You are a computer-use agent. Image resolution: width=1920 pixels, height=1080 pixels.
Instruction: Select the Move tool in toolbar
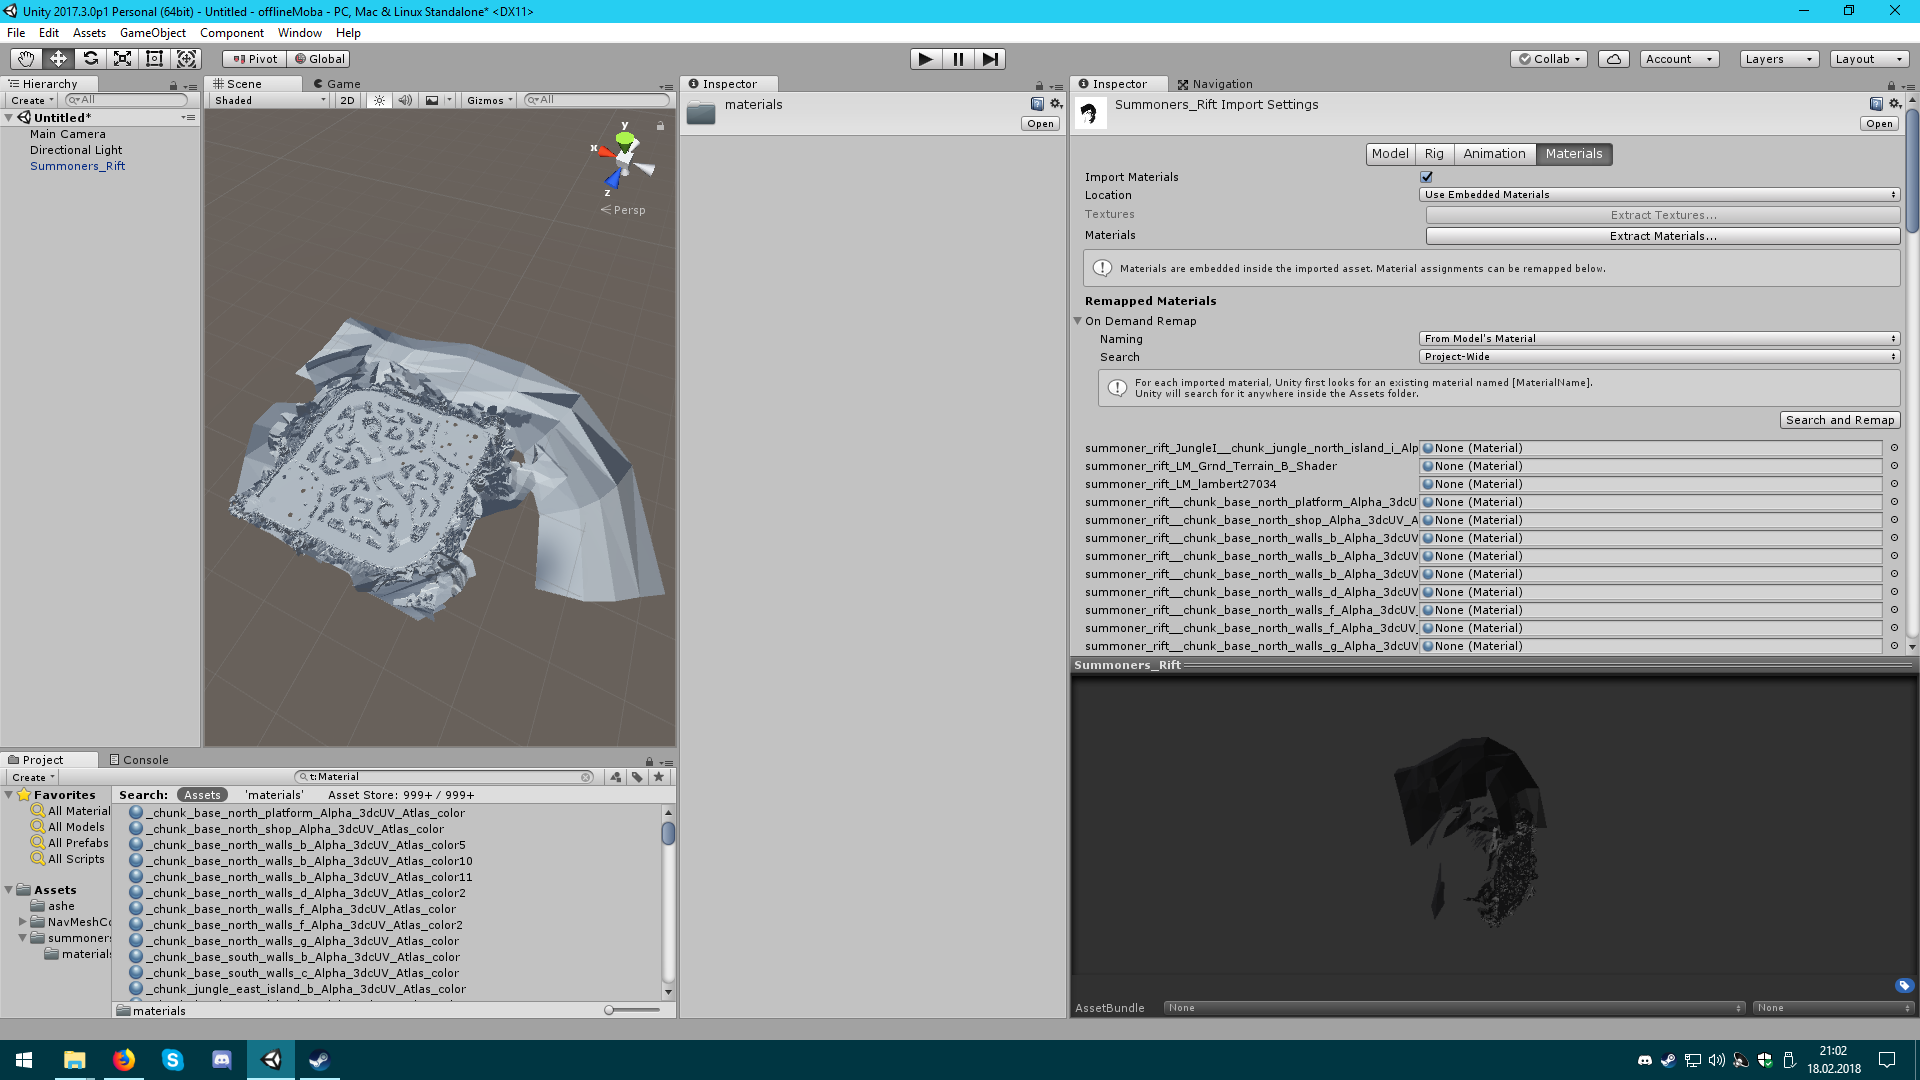click(x=58, y=59)
